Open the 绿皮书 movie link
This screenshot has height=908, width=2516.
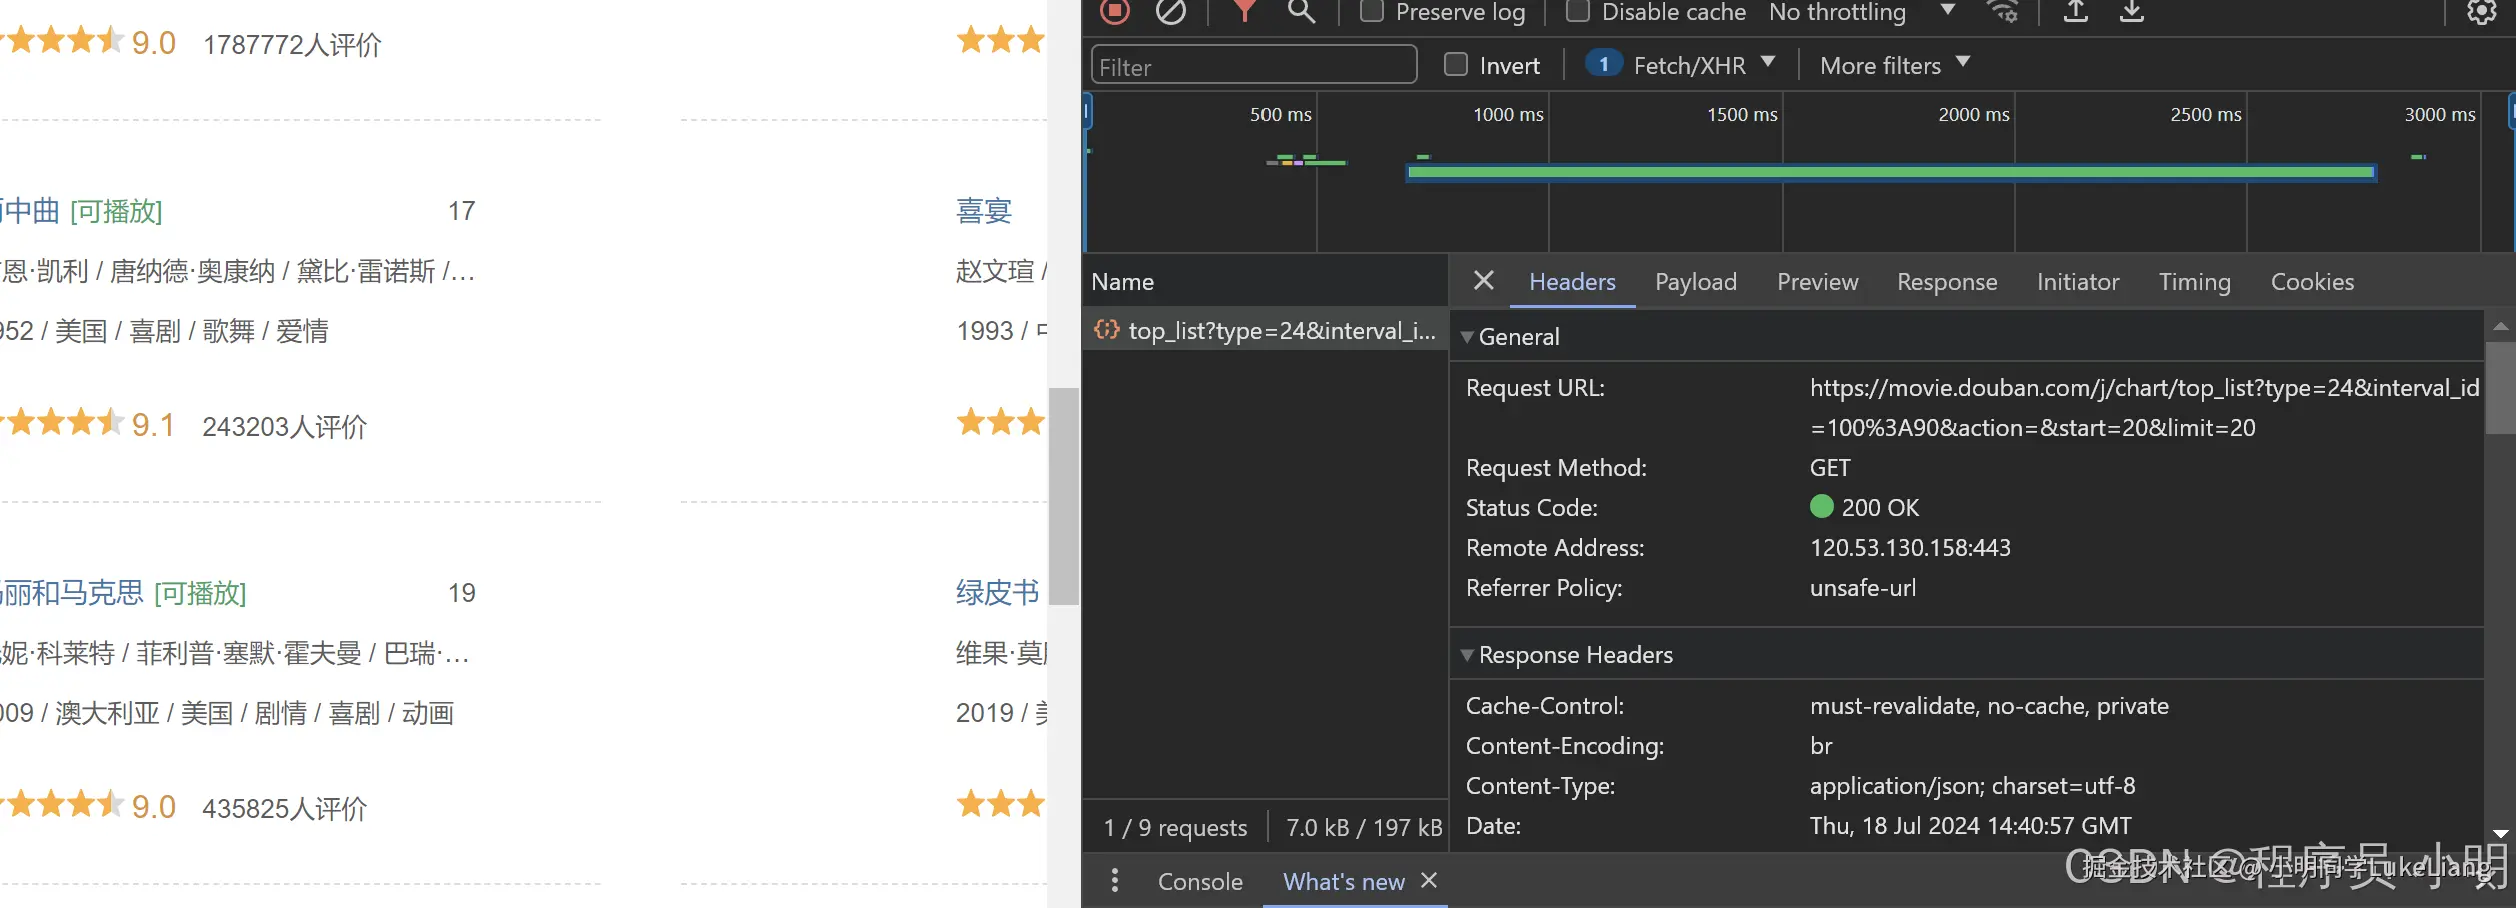click(996, 592)
